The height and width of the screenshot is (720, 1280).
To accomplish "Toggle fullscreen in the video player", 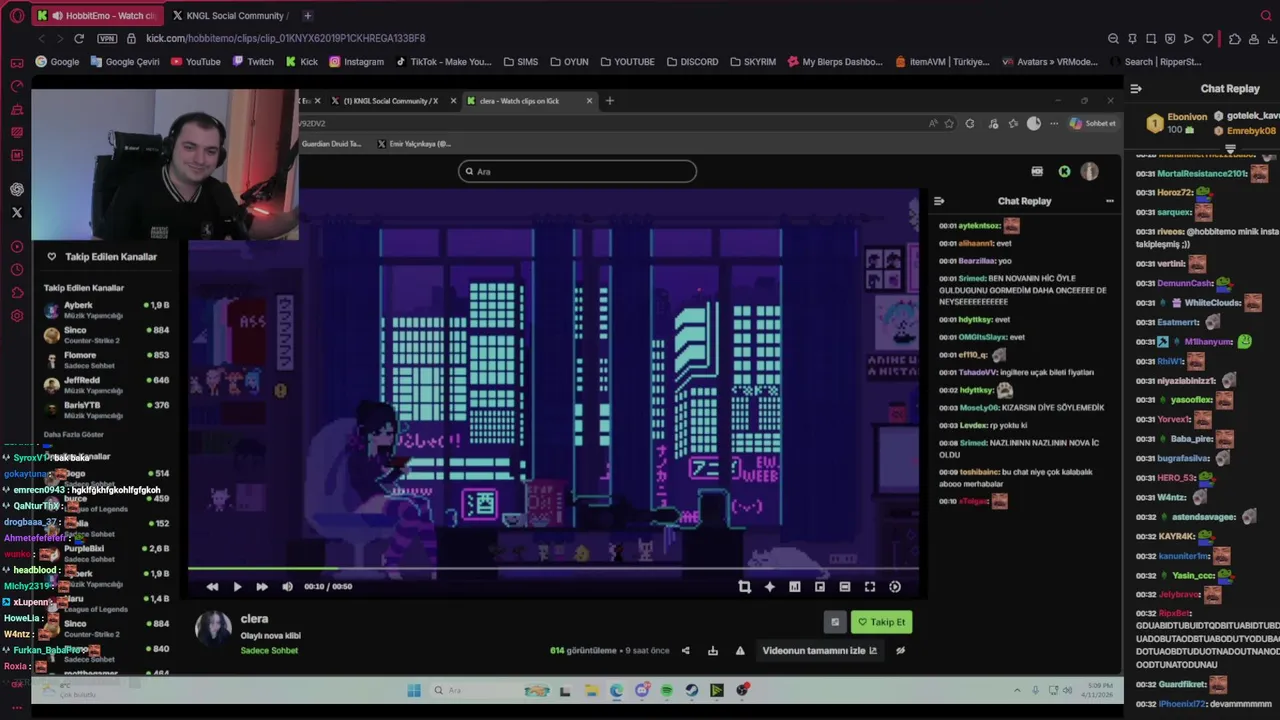I will 870,587.
